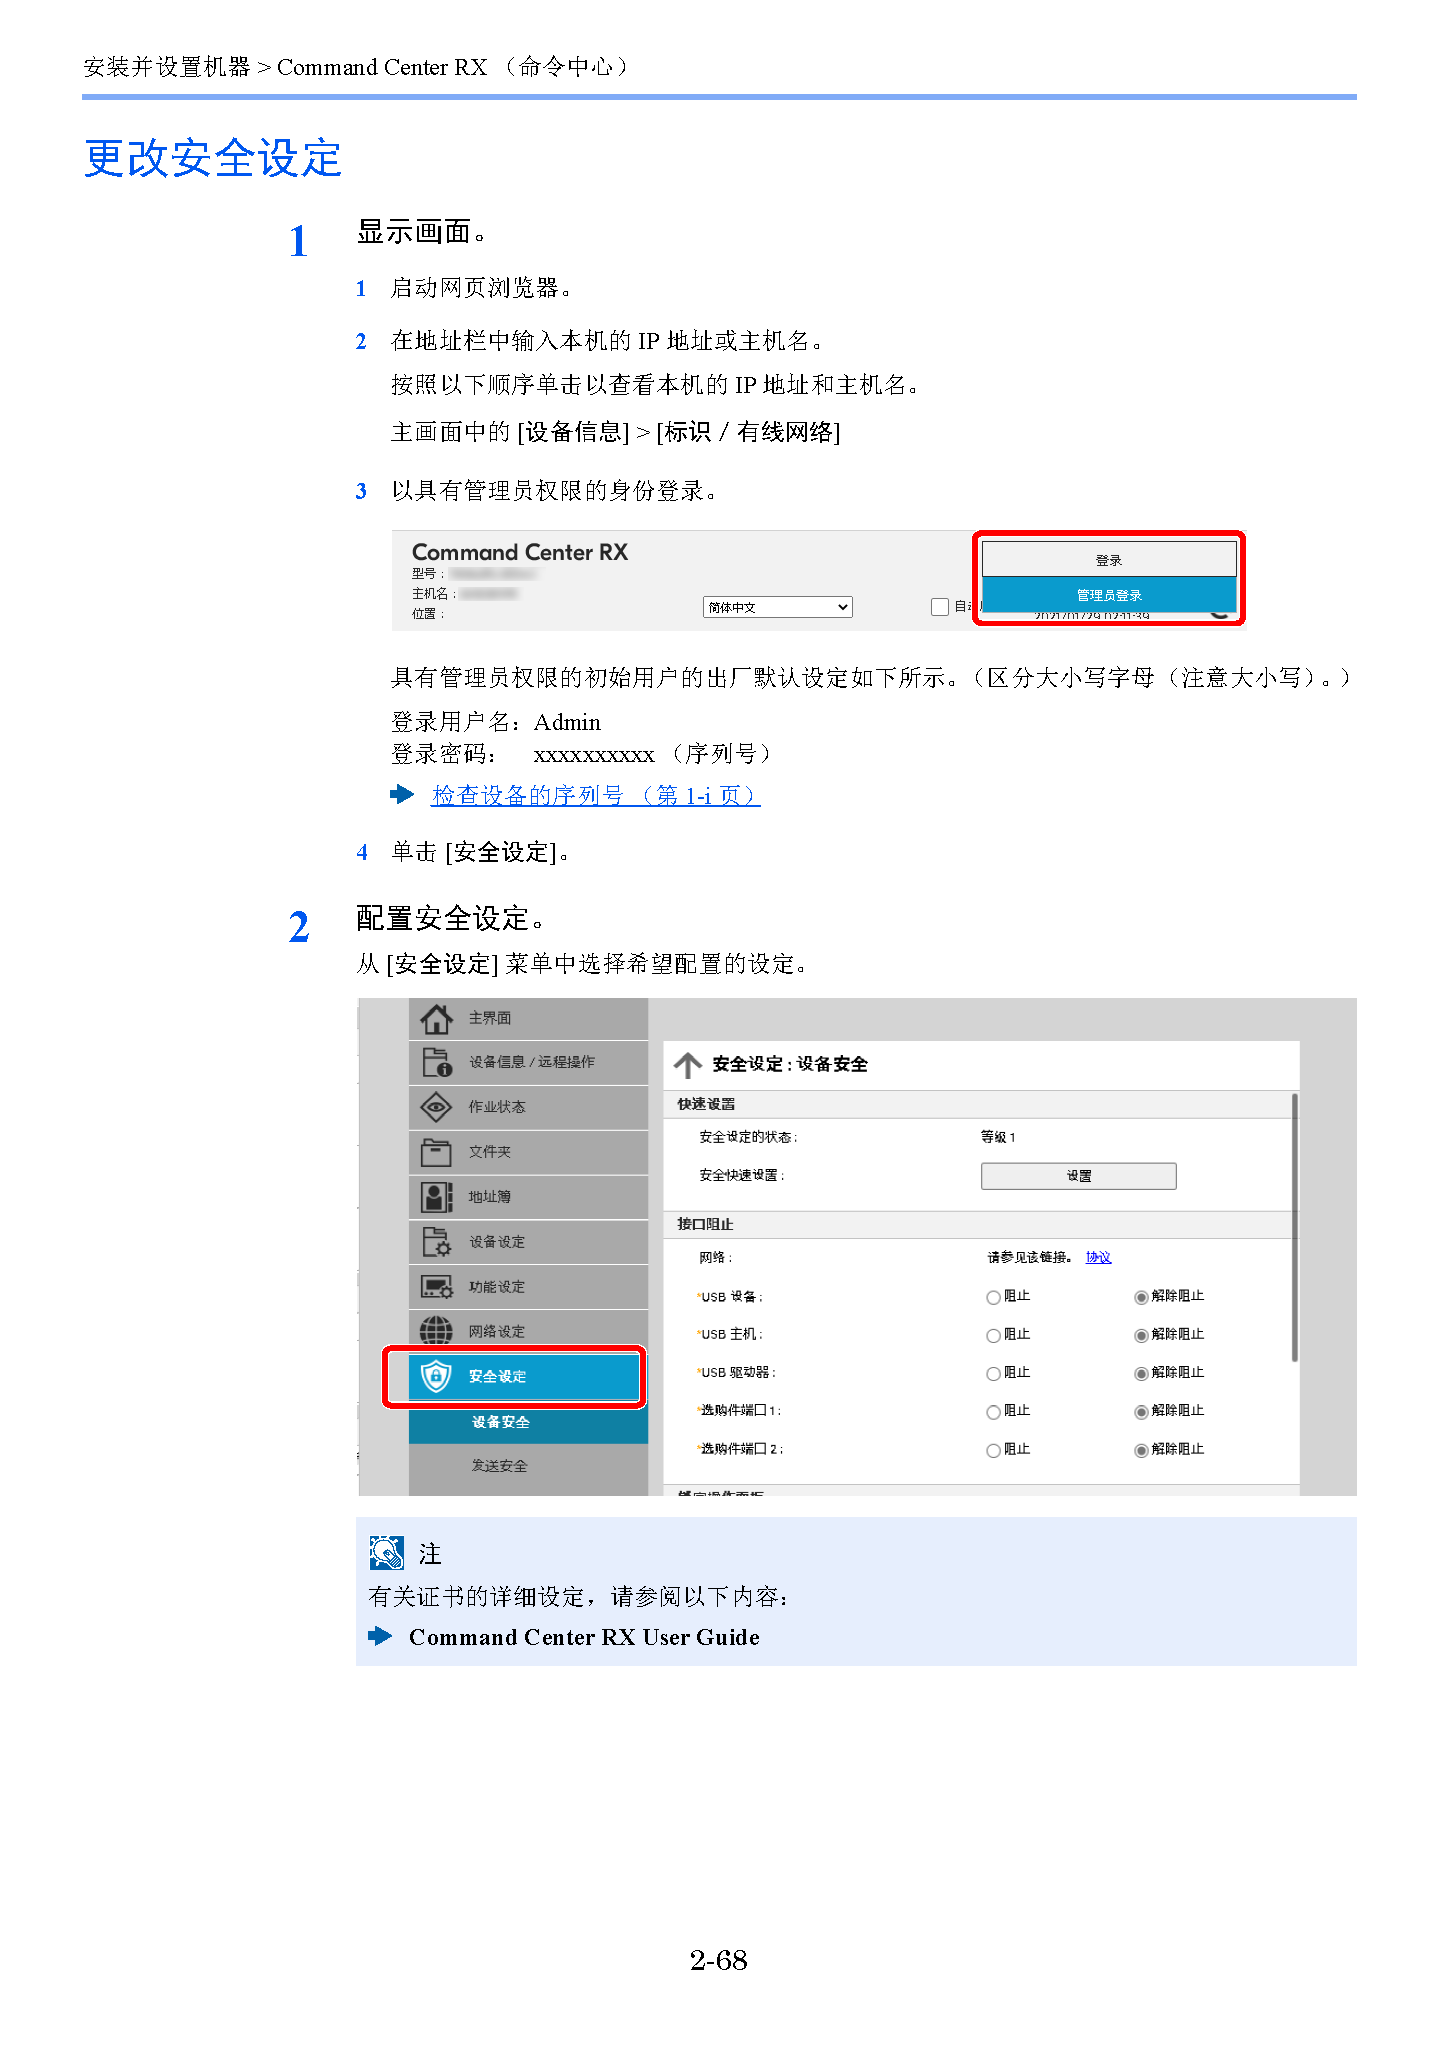Click the 更改安全设定 page heading

coord(213,158)
